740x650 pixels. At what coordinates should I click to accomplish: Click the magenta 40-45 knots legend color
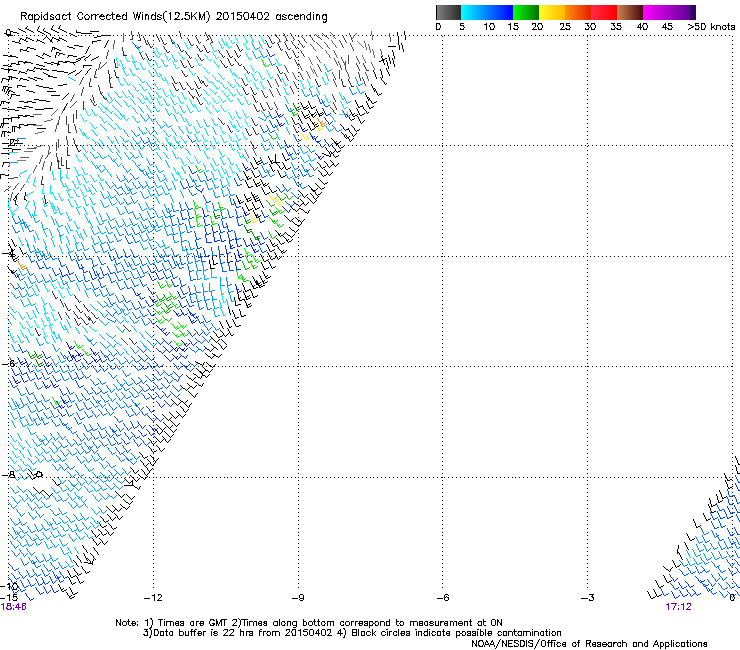coord(656,12)
